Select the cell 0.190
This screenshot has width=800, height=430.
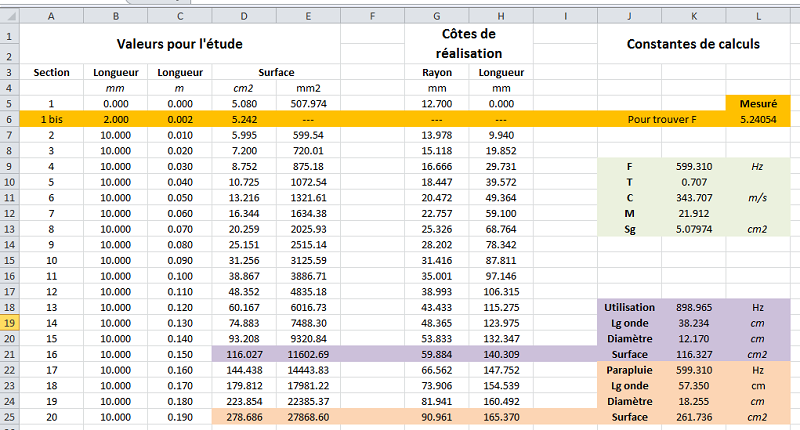click(180, 417)
